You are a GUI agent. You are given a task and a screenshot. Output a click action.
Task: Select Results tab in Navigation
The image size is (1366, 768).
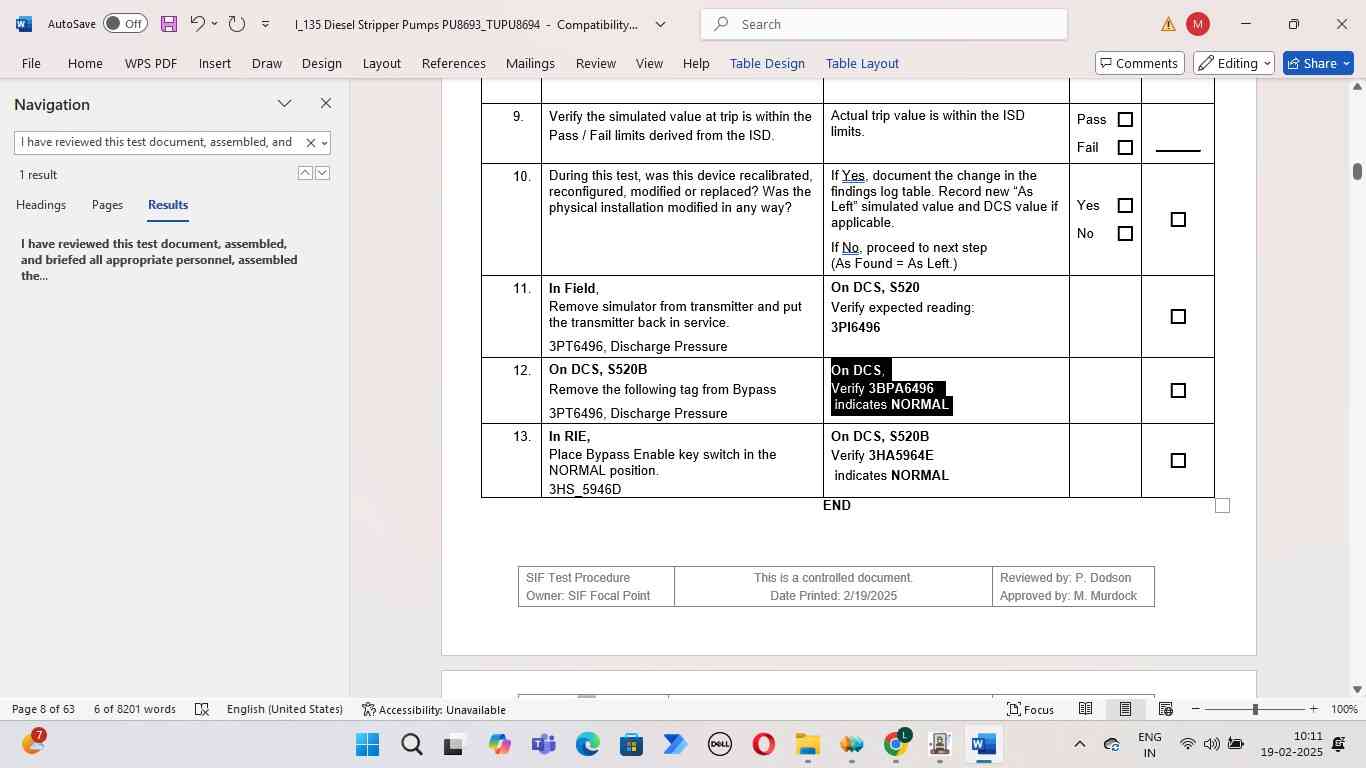(168, 205)
